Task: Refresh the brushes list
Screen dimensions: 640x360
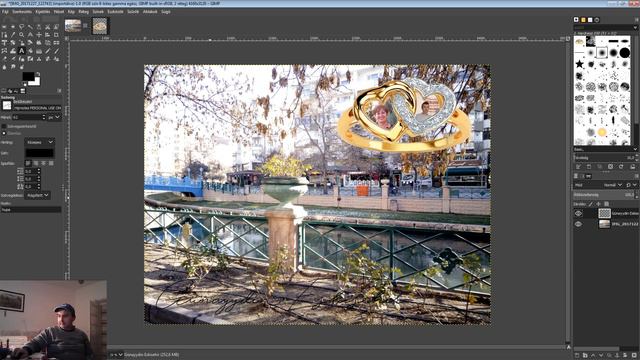Action: [621, 167]
